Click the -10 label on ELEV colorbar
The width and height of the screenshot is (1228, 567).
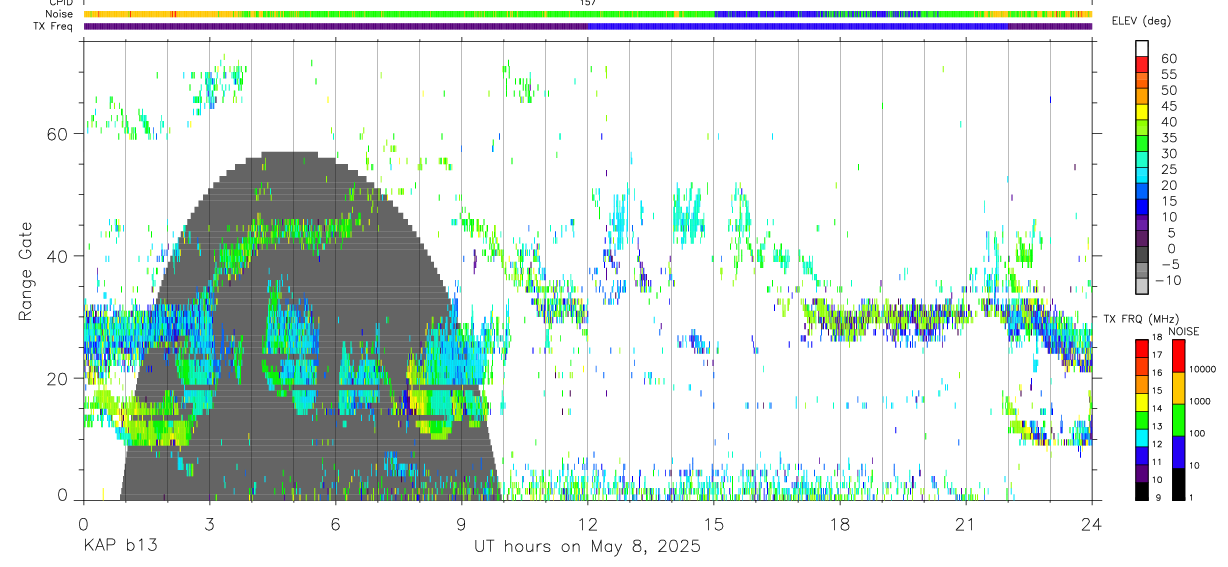1168,280
